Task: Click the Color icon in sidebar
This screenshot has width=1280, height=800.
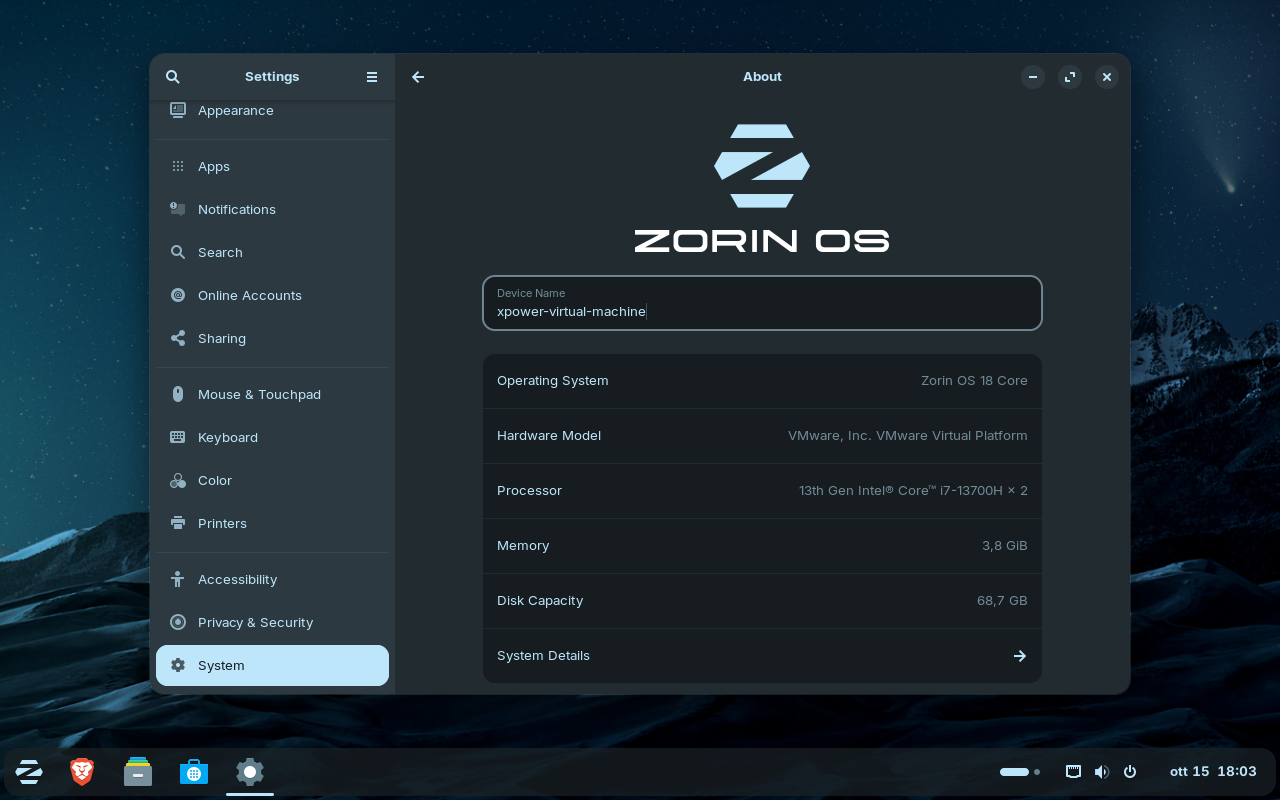Action: coord(178,480)
